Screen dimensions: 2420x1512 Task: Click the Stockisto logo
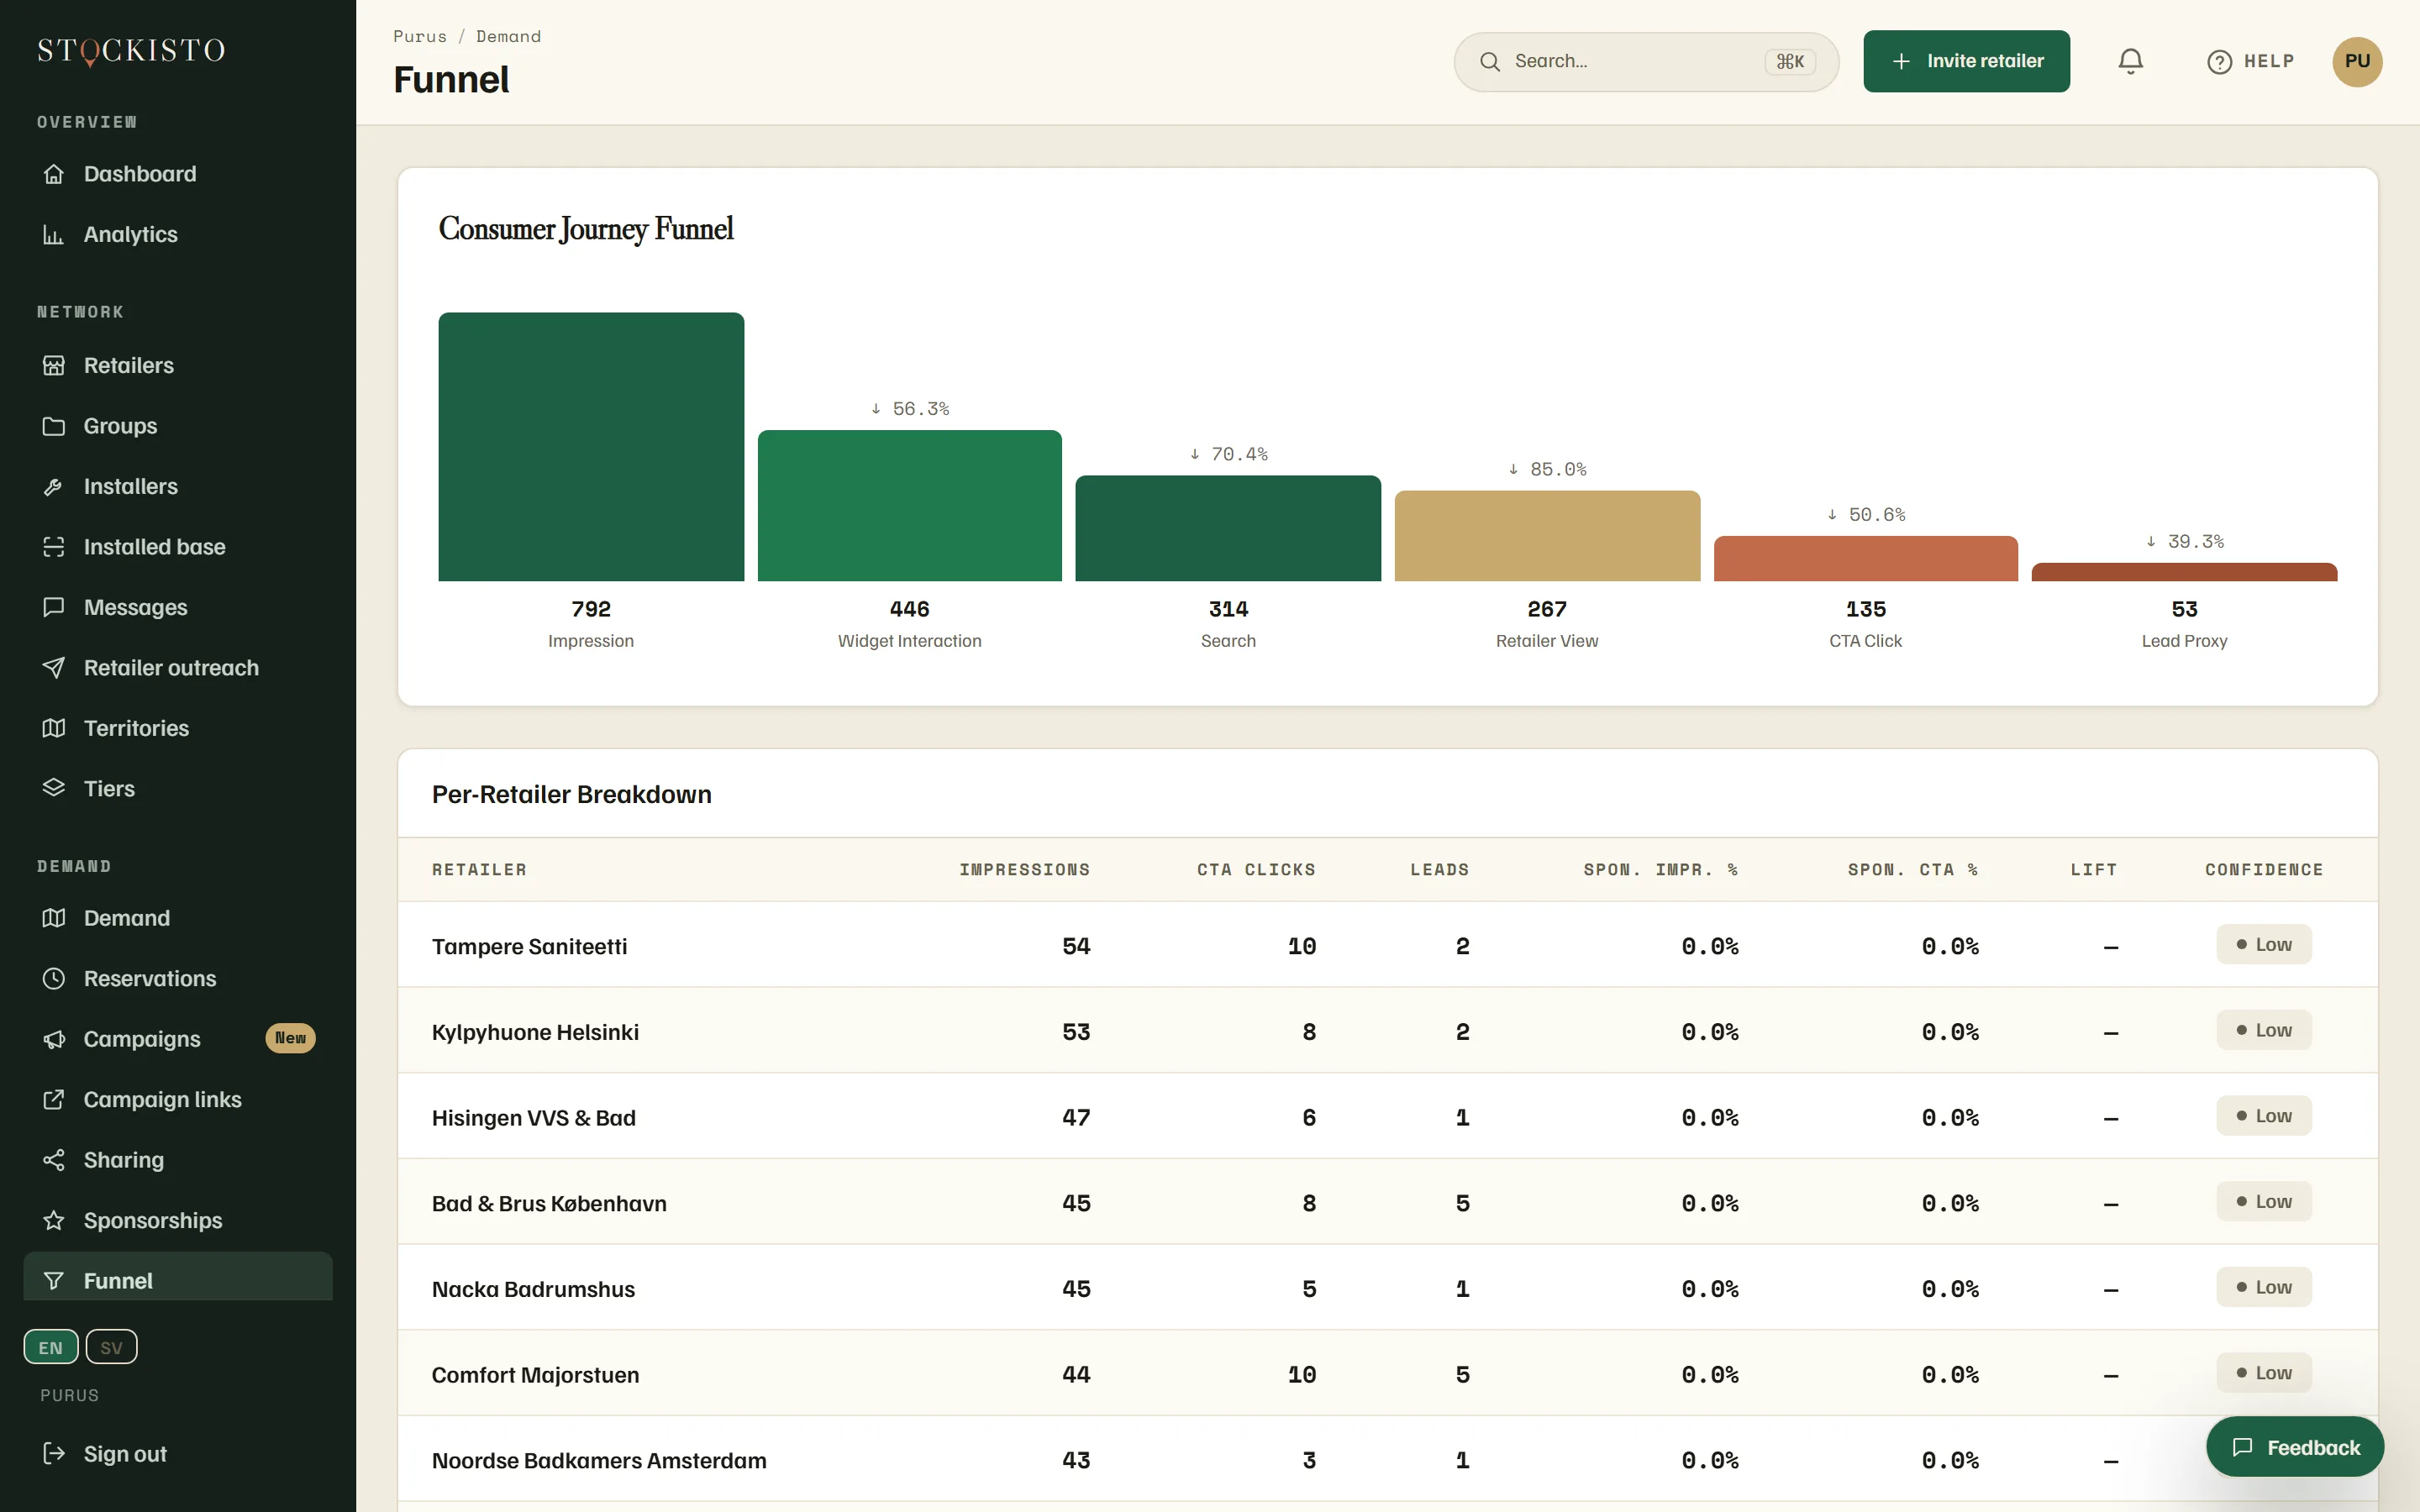click(x=131, y=50)
